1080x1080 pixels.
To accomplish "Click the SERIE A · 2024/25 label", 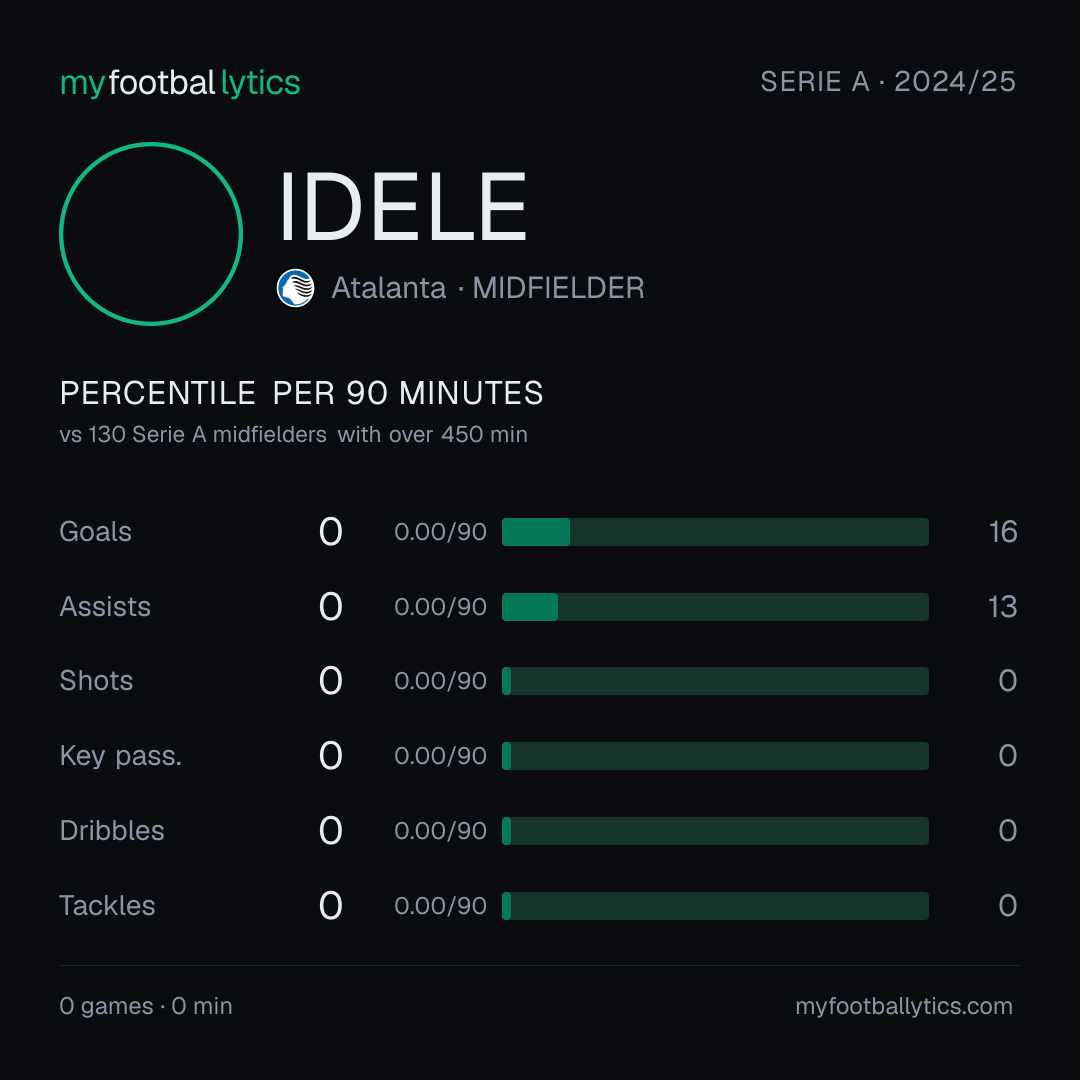I will click(888, 82).
